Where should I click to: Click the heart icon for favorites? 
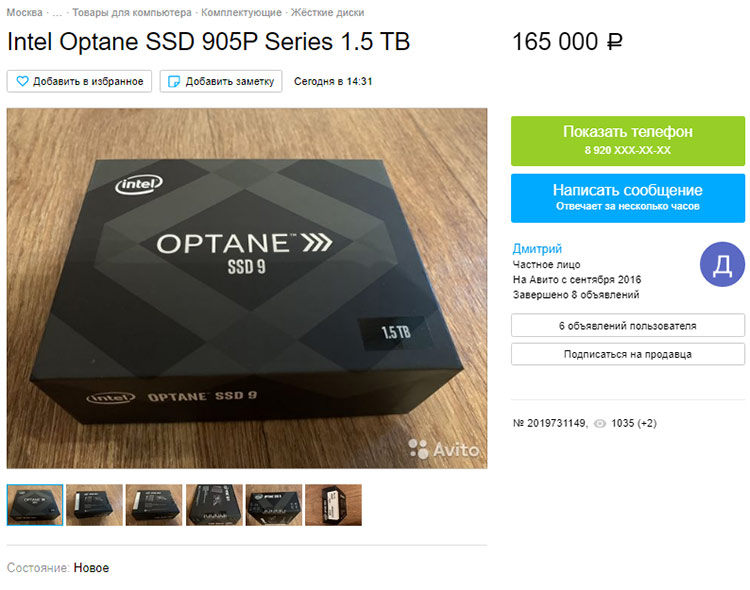pos(22,81)
